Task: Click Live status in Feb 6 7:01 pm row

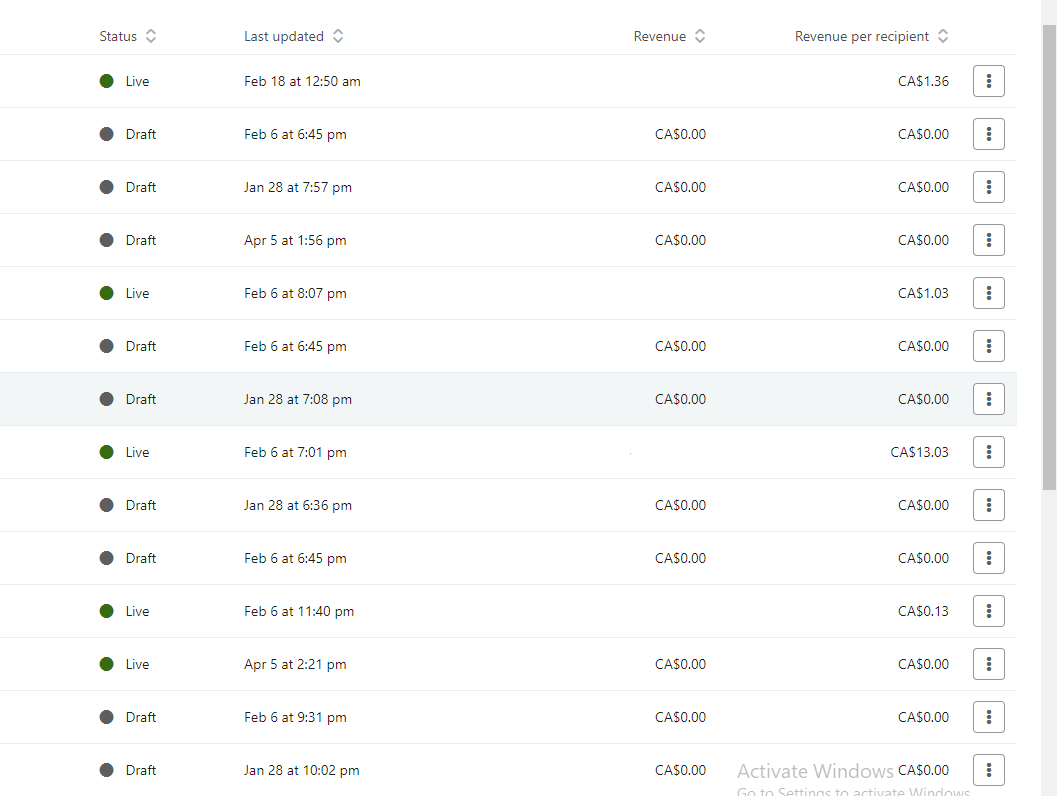Action: [x=125, y=452]
